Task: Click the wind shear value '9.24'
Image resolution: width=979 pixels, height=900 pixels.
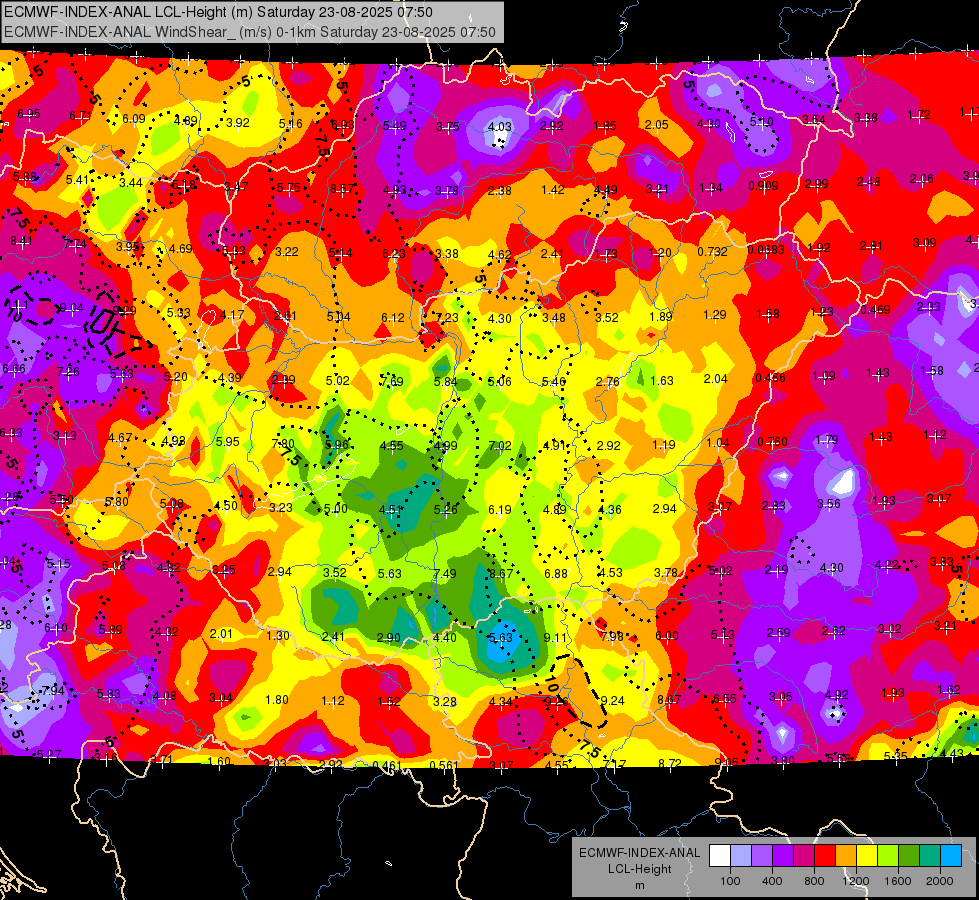Action: tap(612, 700)
